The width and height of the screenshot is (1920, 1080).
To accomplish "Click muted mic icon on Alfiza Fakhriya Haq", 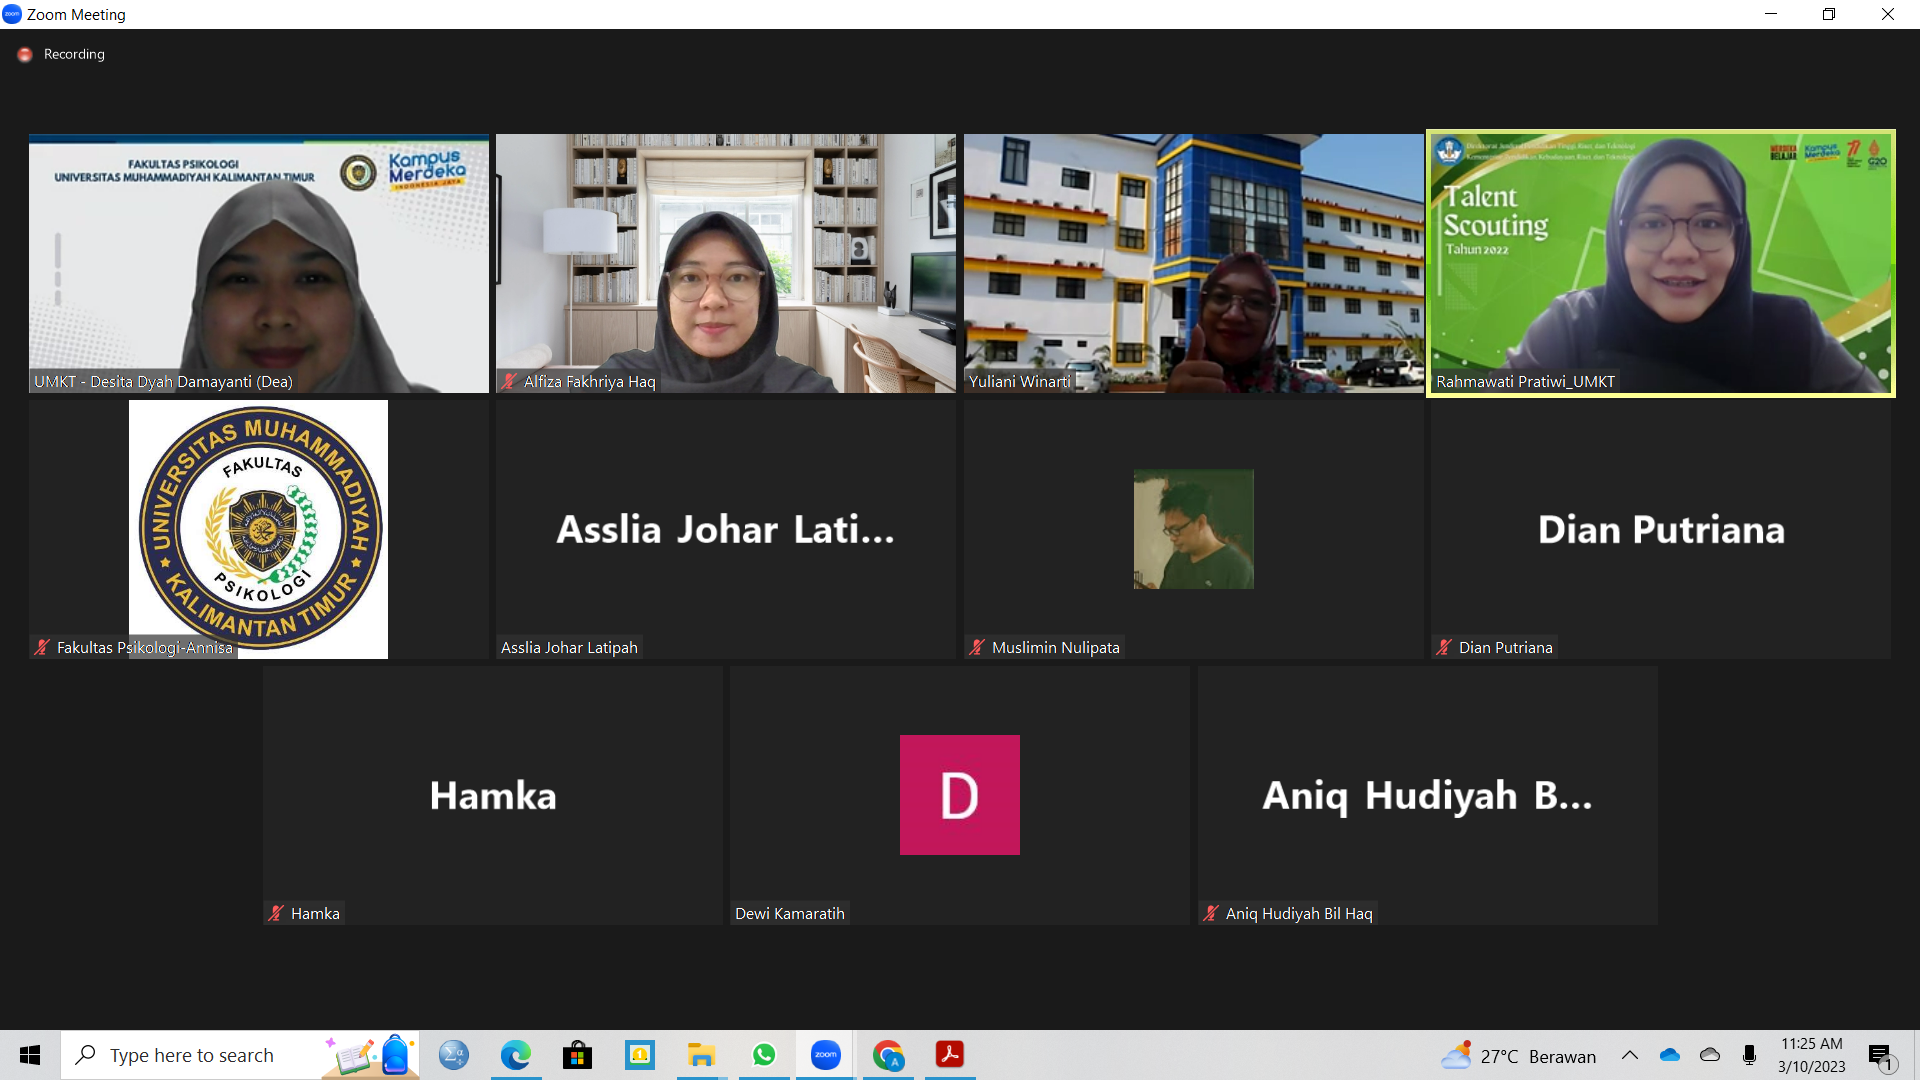I will 509,381.
